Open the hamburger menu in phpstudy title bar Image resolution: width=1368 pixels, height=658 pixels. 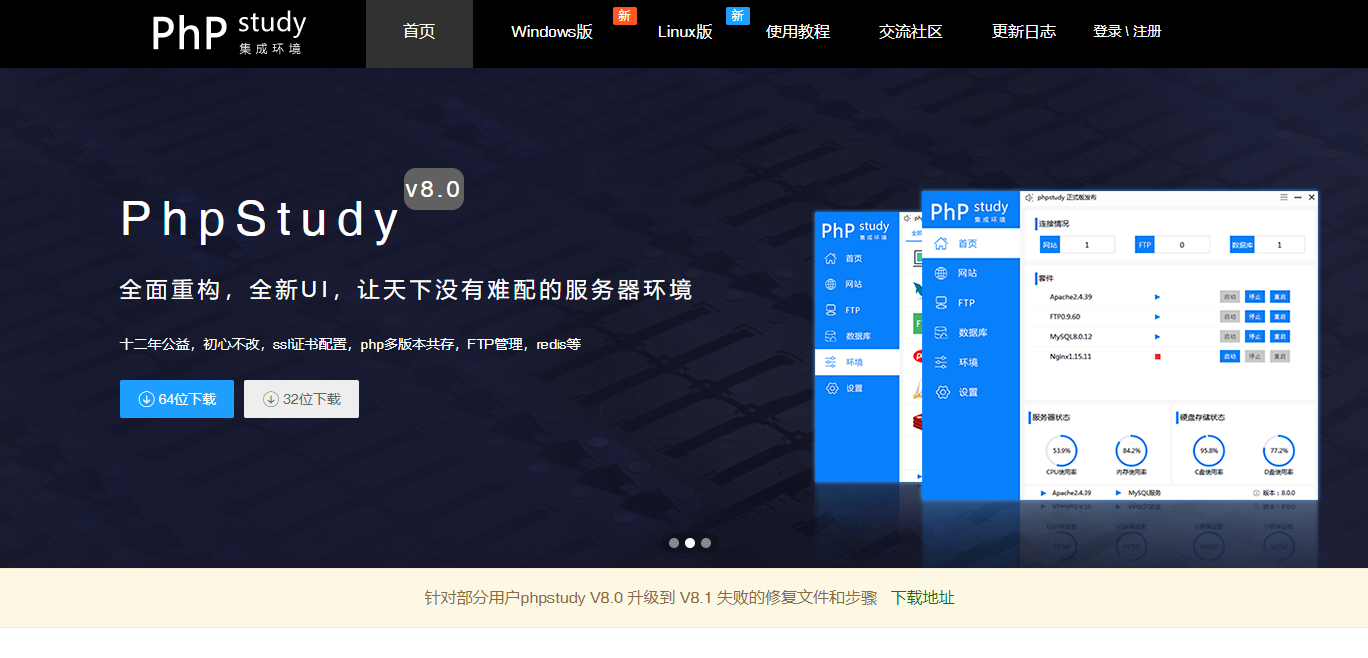tap(1284, 198)
